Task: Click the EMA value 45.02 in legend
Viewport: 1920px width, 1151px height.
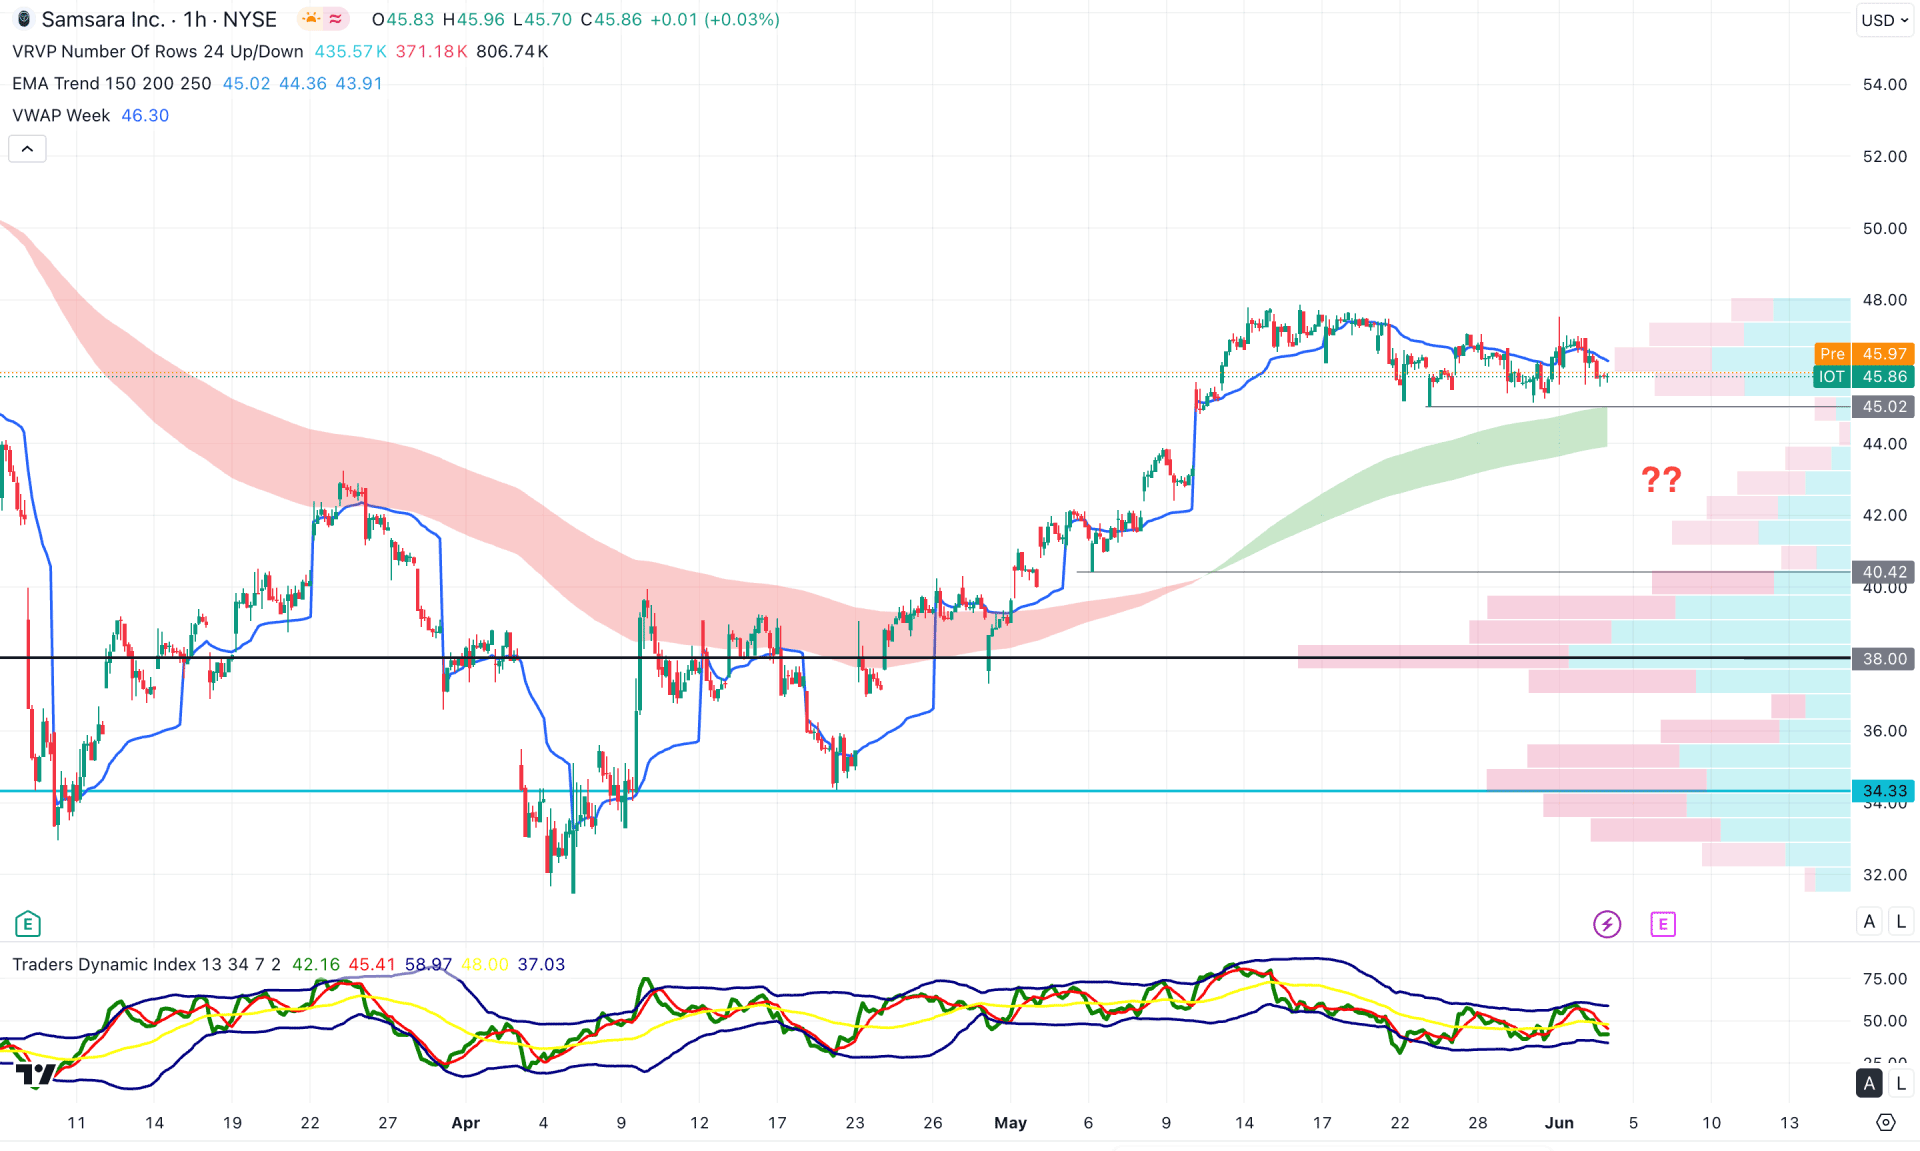Action: point(246,83)
